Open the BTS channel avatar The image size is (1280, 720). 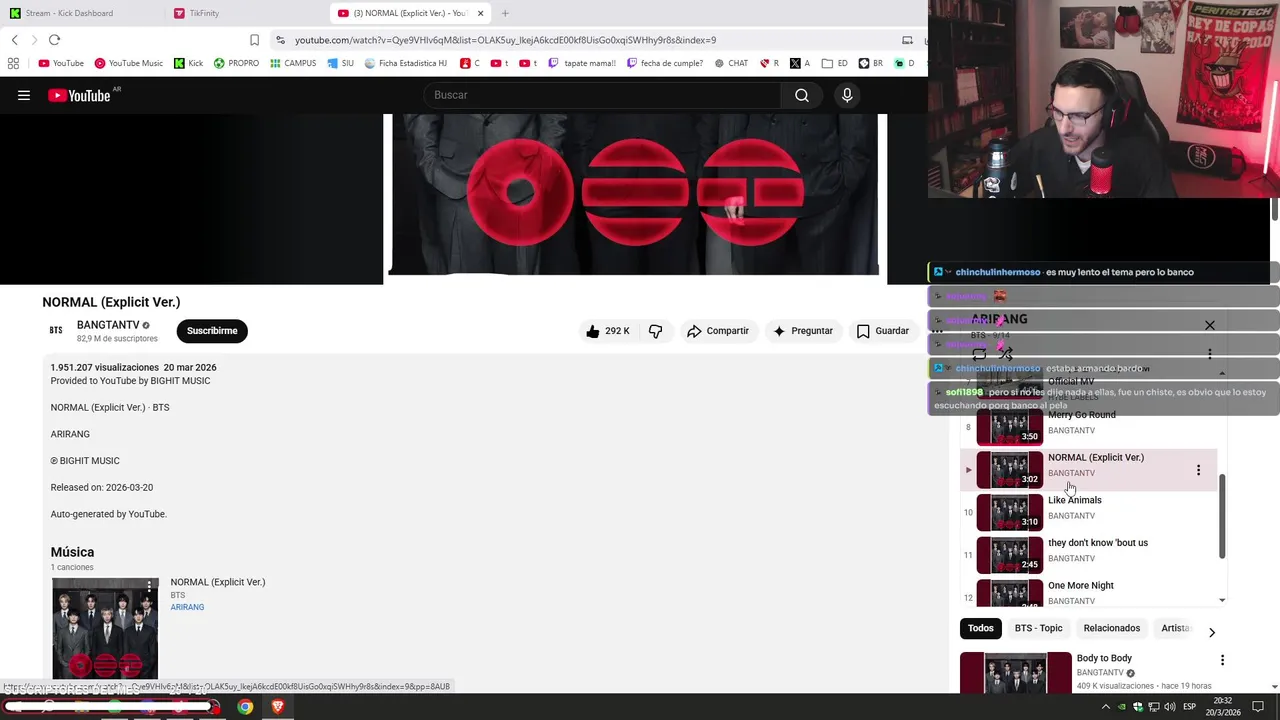pos(56,330)
